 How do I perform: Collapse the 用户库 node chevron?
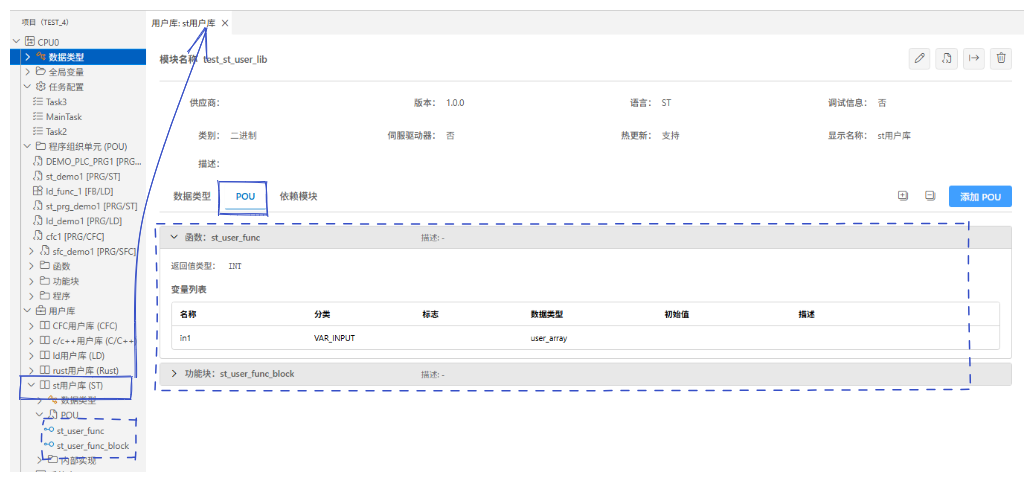[x=28, y=311]
